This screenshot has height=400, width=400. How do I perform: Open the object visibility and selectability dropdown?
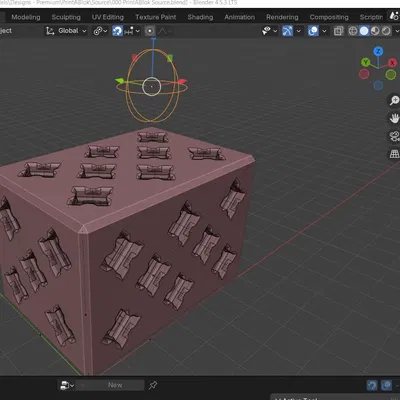[269, 31]
